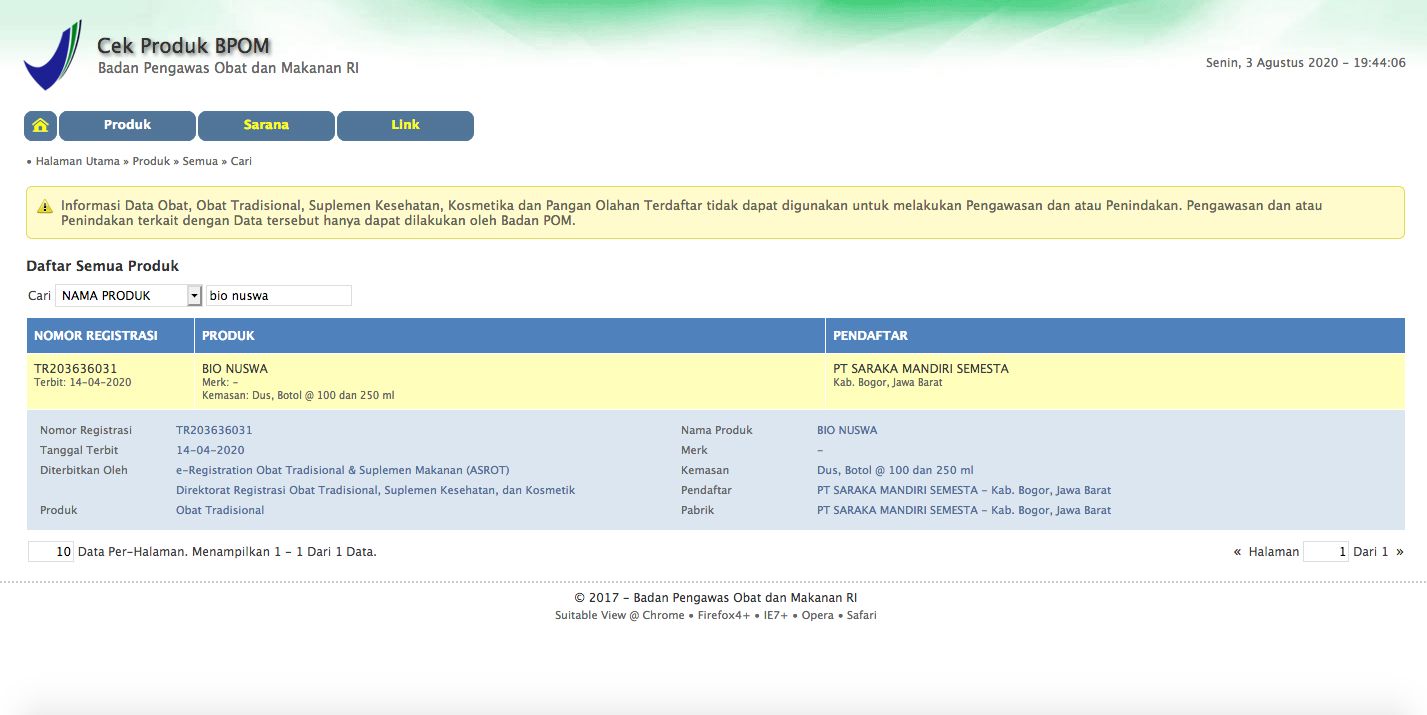Screen dimensions: 1427x715
Task: Click the Nama Produk value BIO NUSWA
Action: [x=847, y=431]
